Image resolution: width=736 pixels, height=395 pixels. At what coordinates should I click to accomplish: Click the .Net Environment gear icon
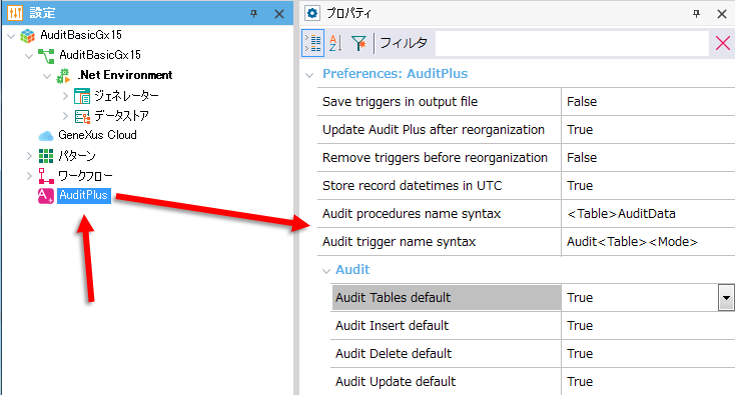click(63, 76)
